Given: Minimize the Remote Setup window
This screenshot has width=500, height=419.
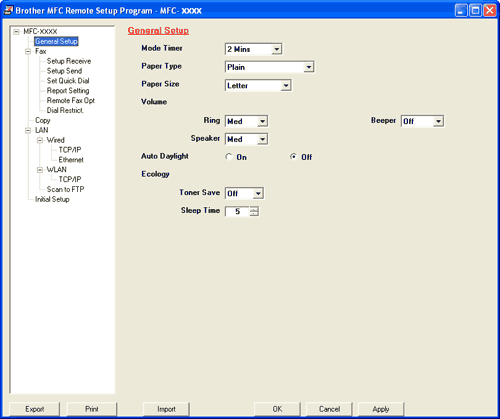Looking at the screenshot, I should 461,11.
